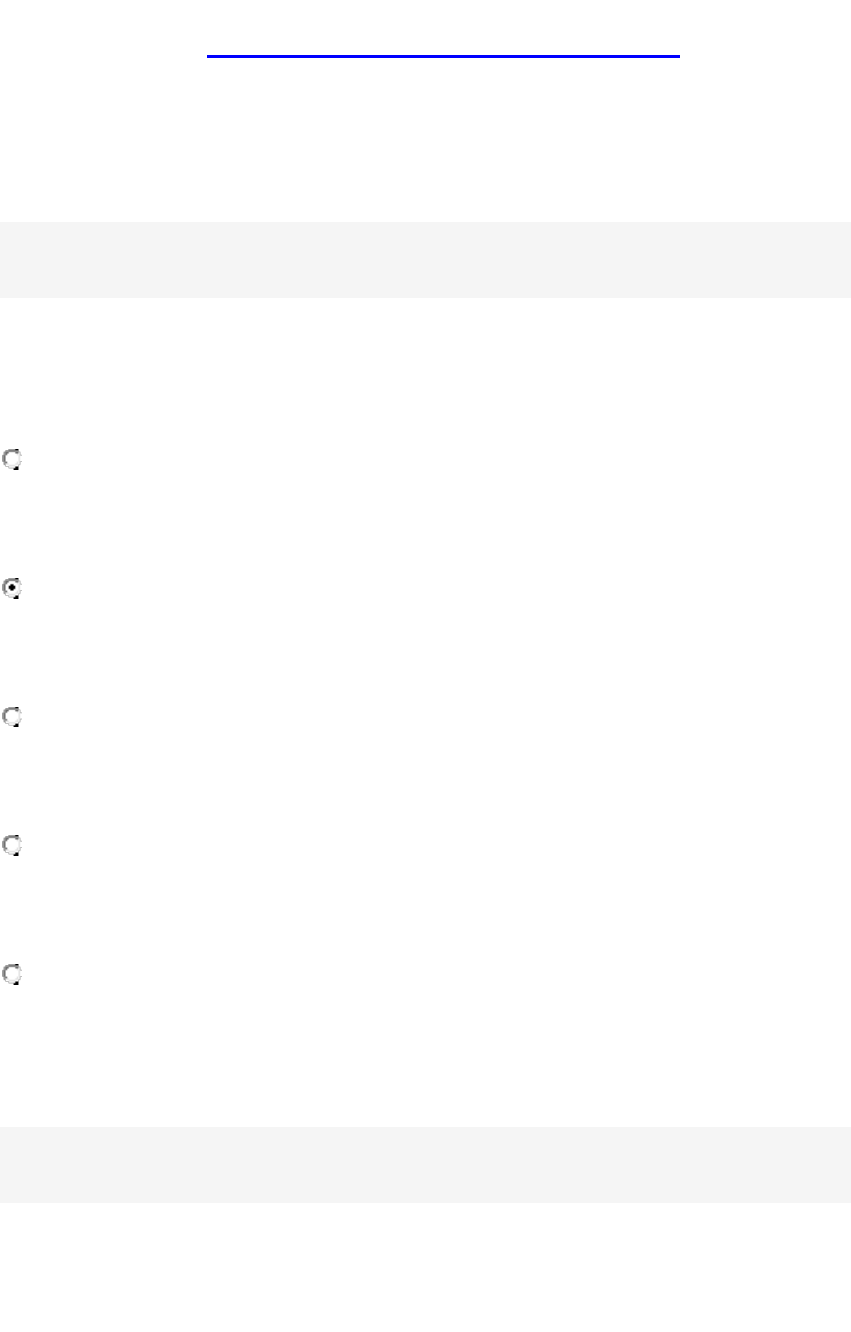Choose the radio button directly below the checked one
Viewport: 851px width, 1332px height.
click(x=12, y=717)
